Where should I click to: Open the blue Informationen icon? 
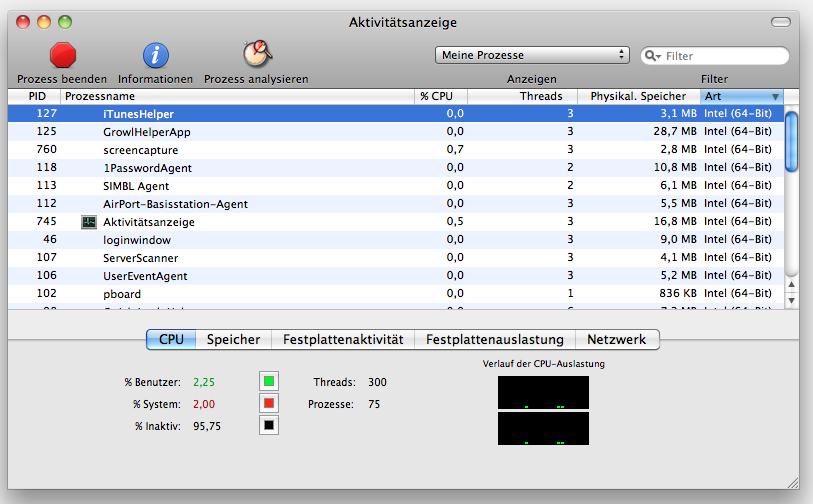156,55
